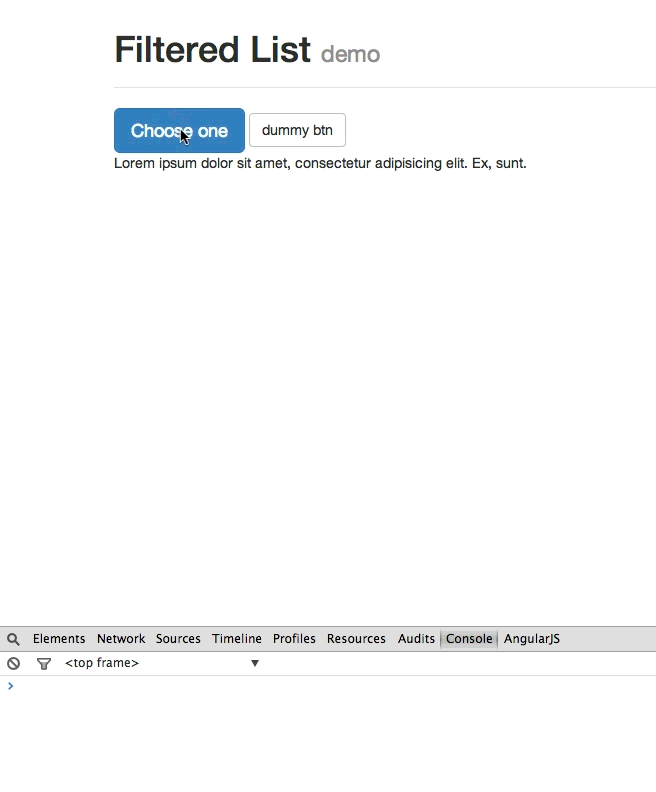Viewport: 656px width, 792px height.
Task: Open the Sources tab
Action: tap(178, 638)
